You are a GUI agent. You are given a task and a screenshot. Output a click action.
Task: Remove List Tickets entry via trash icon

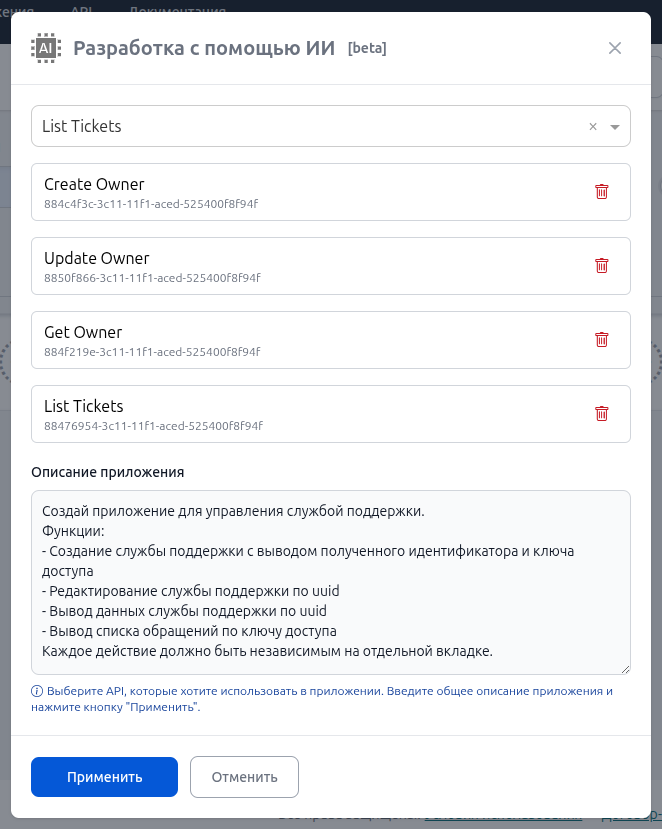602,413
